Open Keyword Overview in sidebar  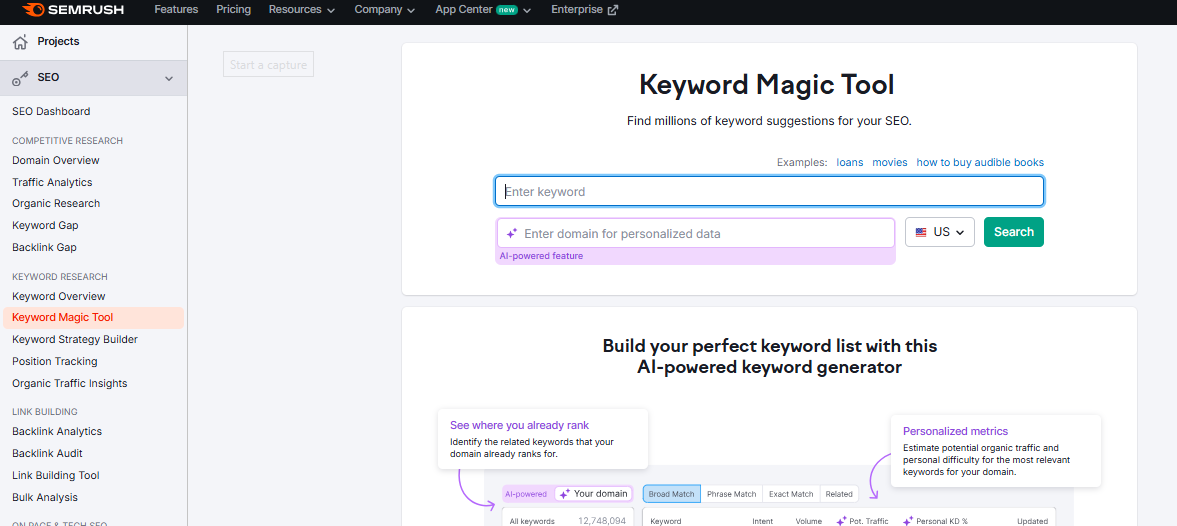pos(59,296)
